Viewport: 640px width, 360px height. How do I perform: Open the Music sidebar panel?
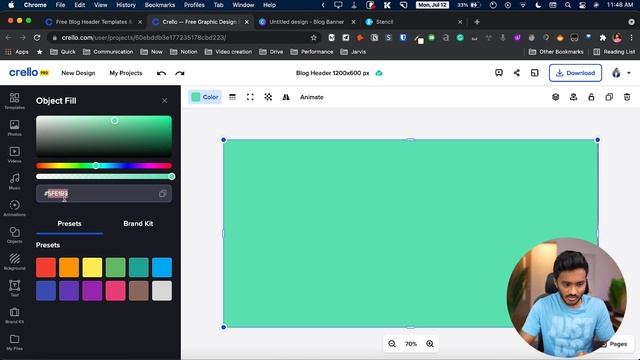(x=14, y=181)
